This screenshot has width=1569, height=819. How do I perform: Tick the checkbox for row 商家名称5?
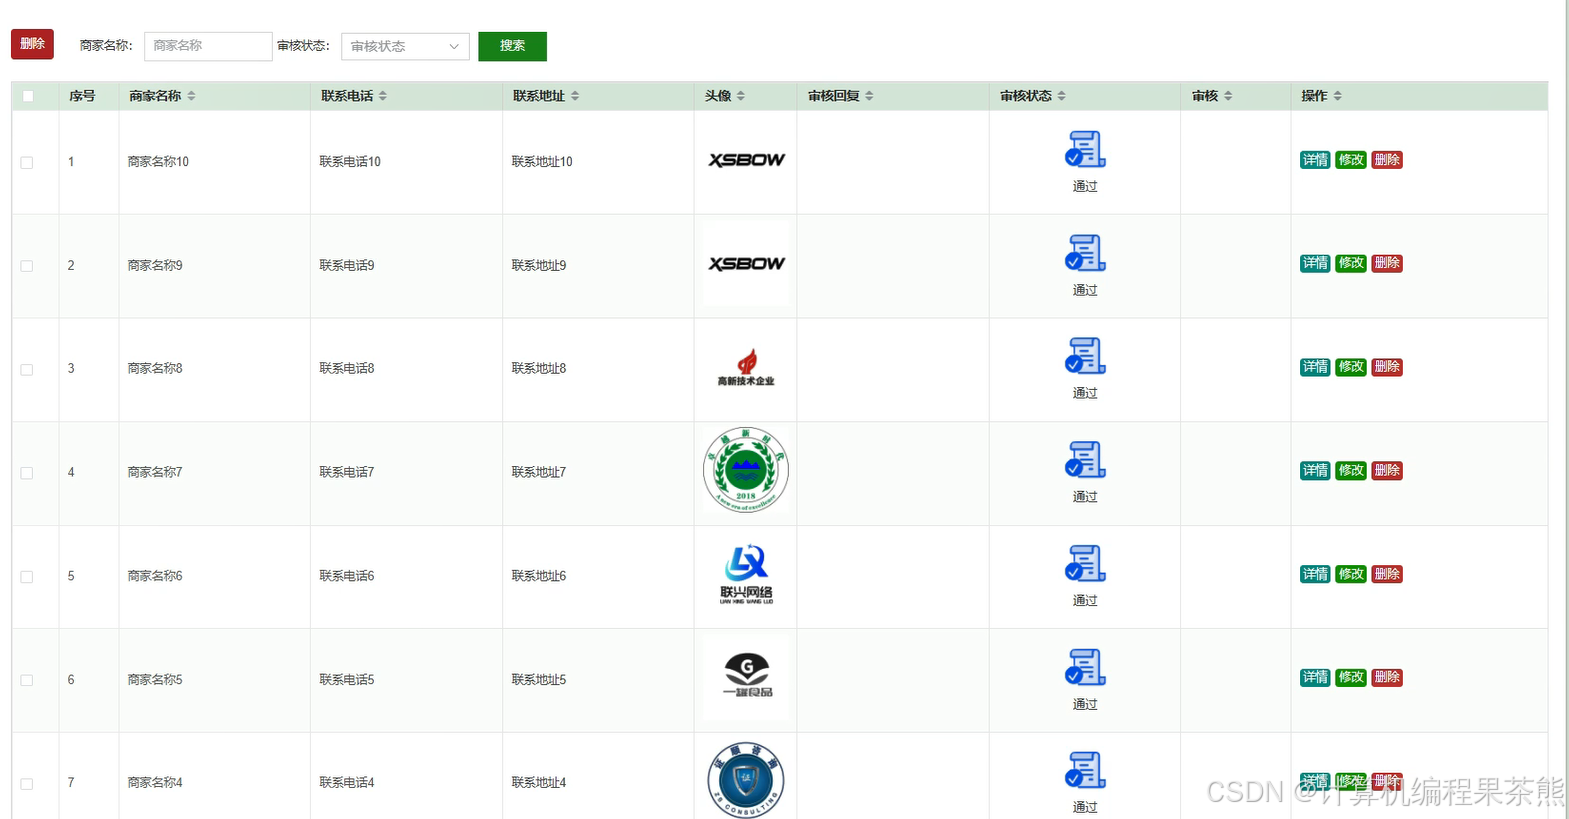click(x=27, y=680)
